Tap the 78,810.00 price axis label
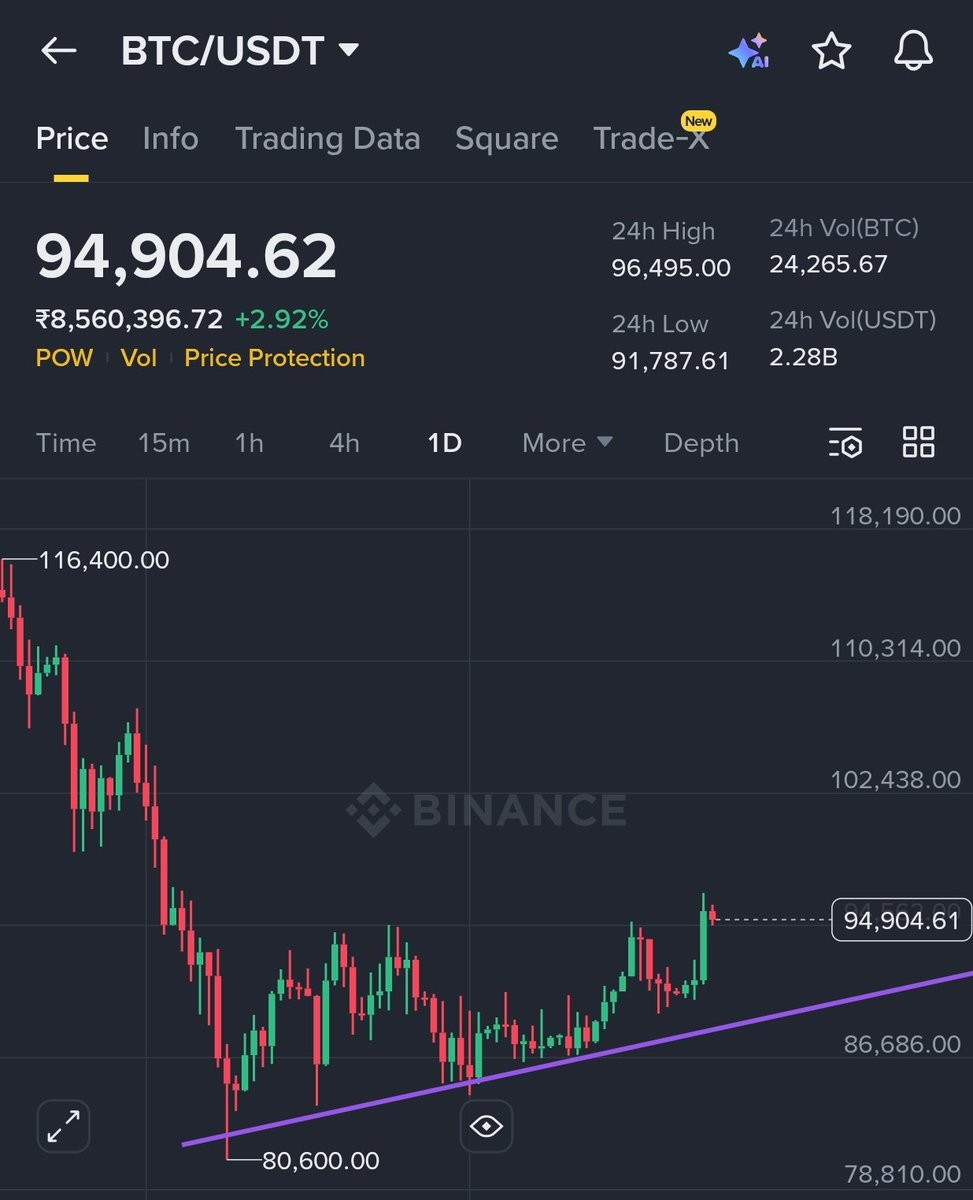Image resolution: width=973 pixels, height=1200 pixels. (902, 1173)
